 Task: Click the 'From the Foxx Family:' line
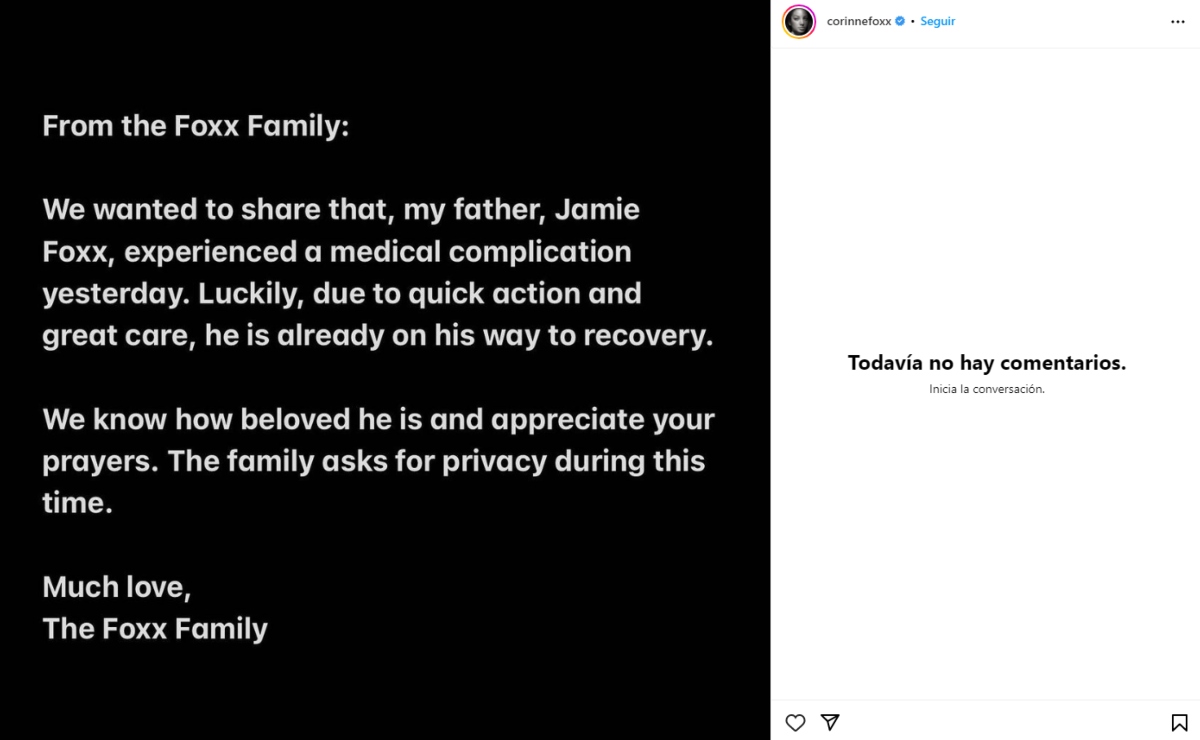coord(196,126)
